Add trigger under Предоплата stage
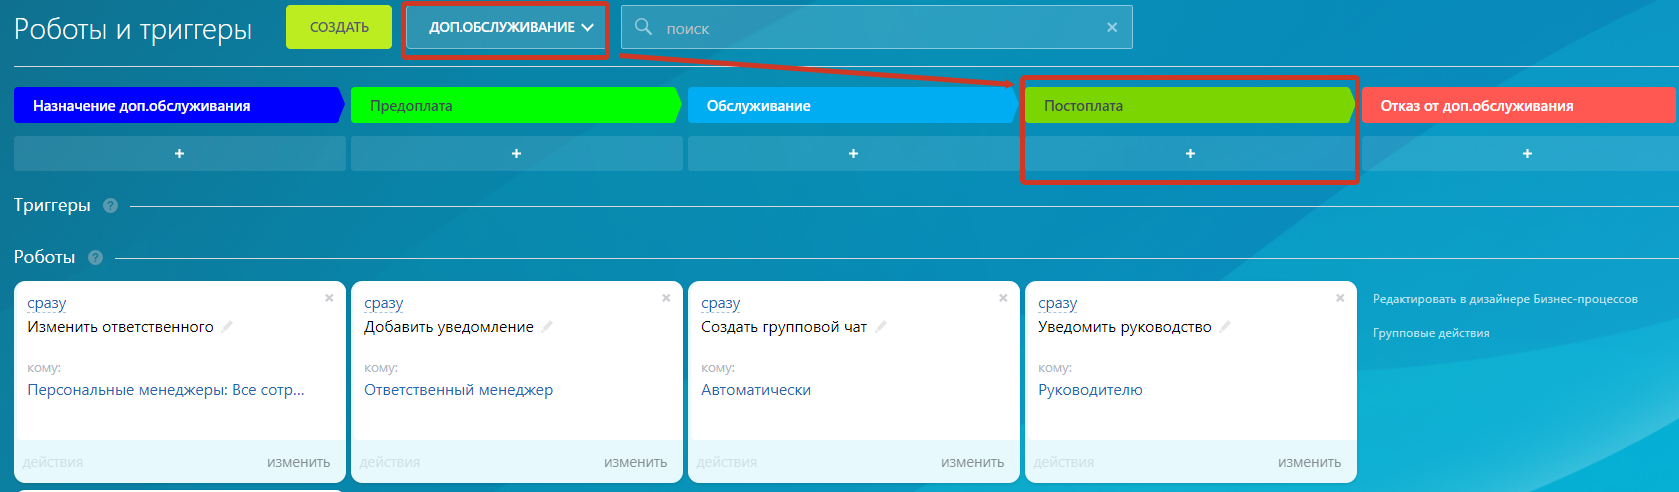 (517, 153)
